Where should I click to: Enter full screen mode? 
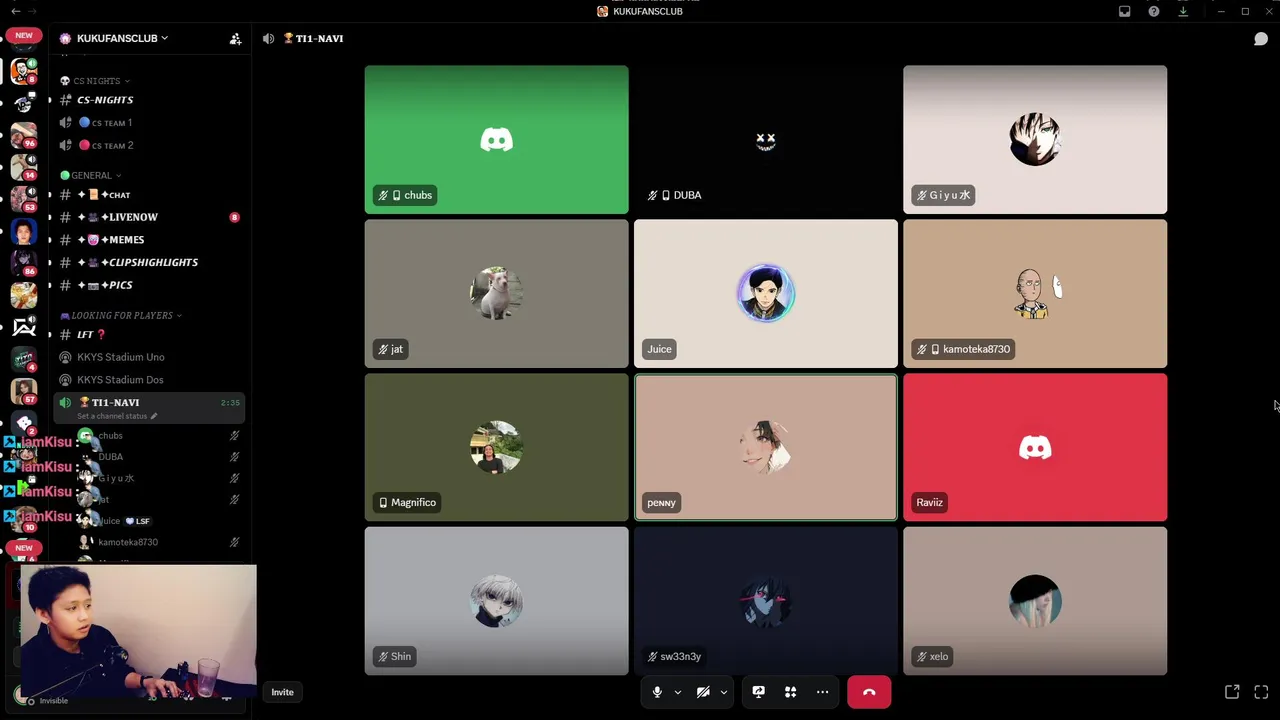pos(1261,692)
